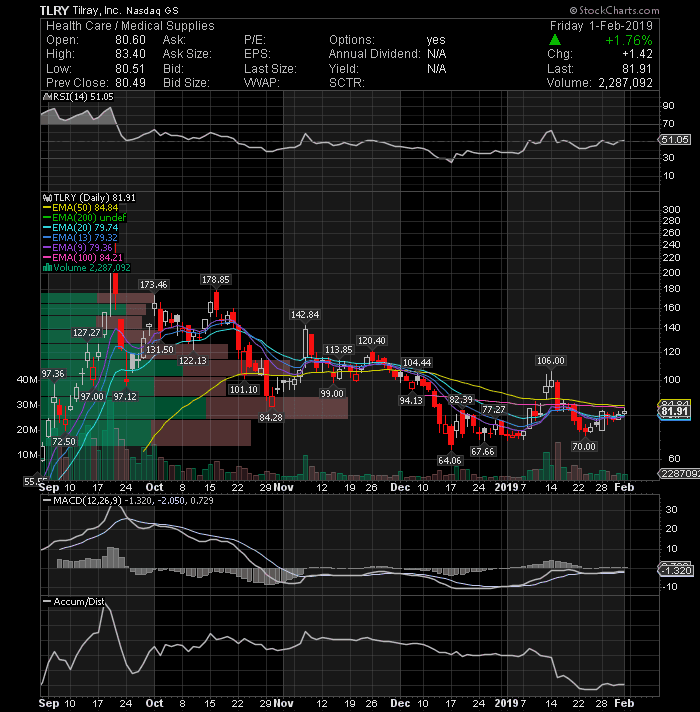Click the Tilray, Inc. company name

[x=97, y=10]
